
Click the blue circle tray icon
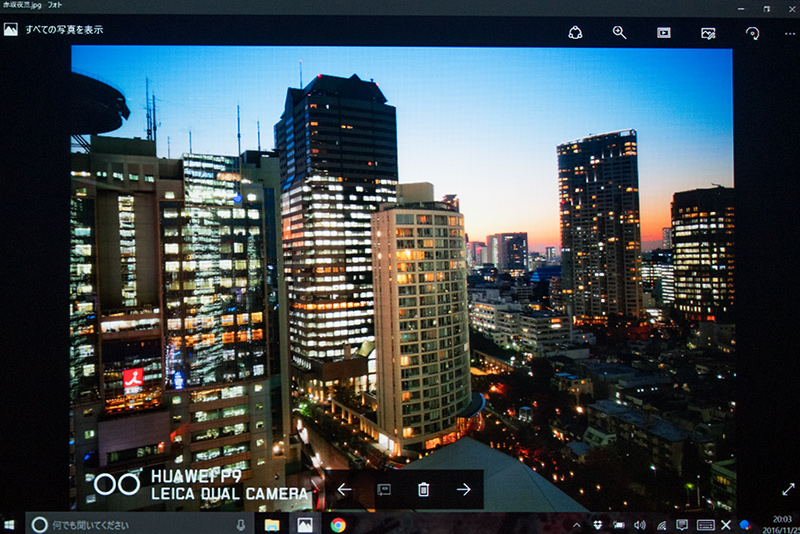(x=744, y=525)
